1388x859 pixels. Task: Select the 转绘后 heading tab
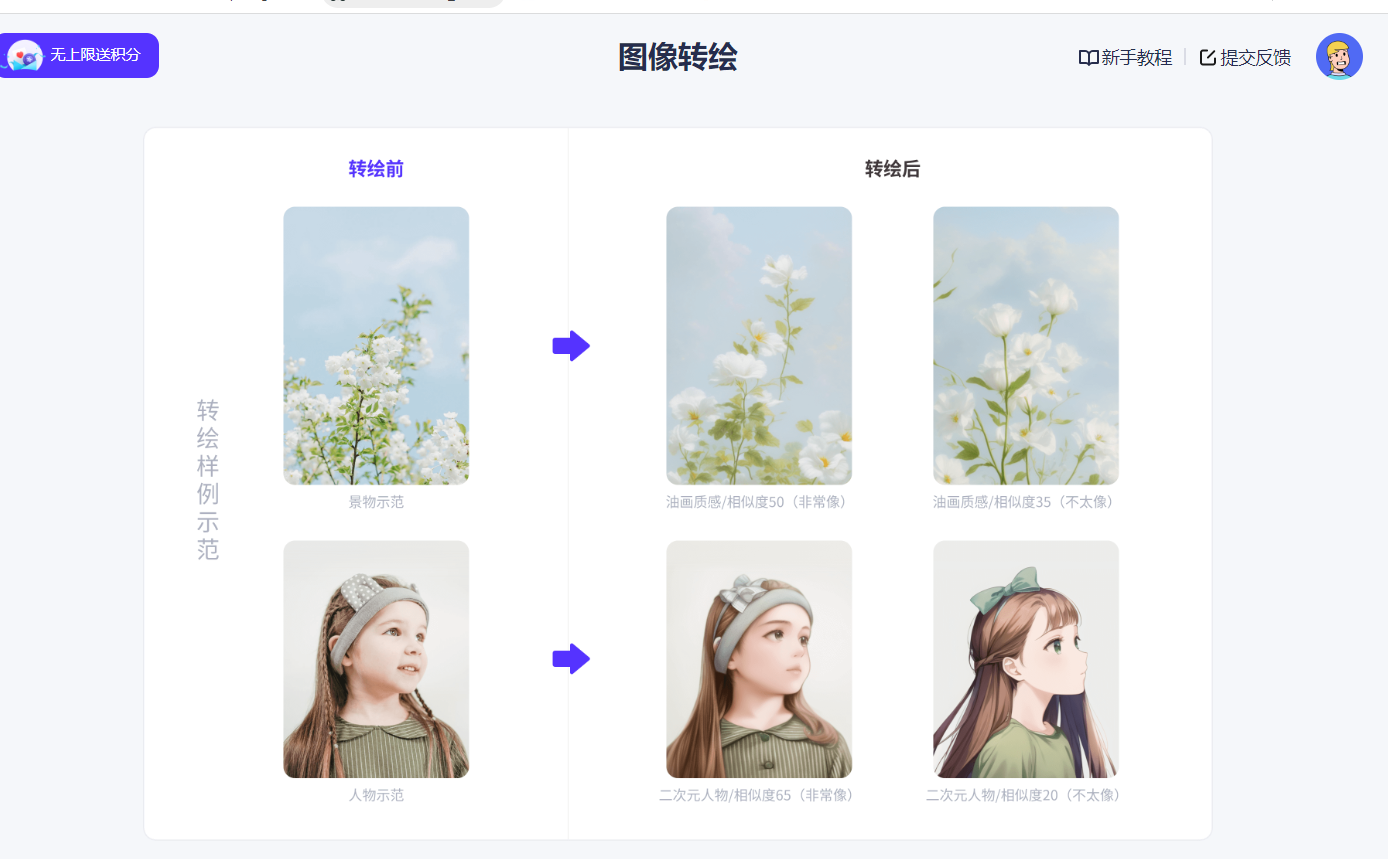coord(892,169)
